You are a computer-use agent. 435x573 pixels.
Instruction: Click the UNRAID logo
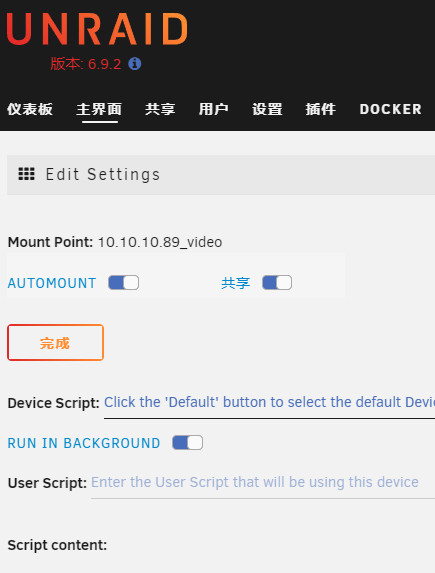click(97, 29)
